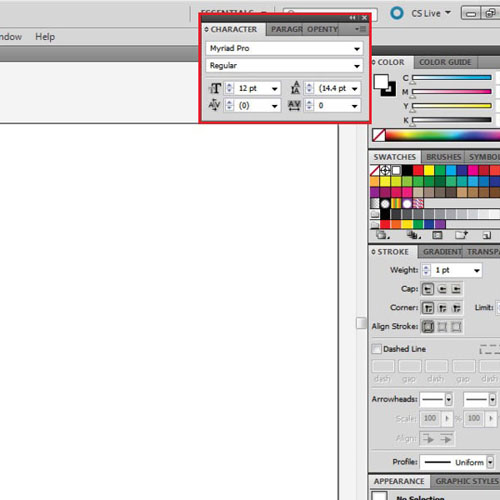Image resolution: width=500 pixels, height=500 pixels.
Task: Select the round join corner option
Action: pos(442,308)
